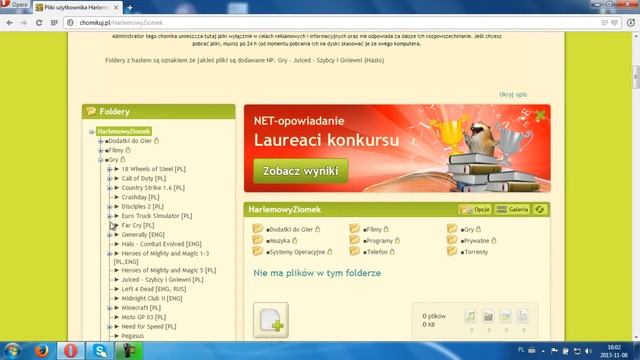Launch Firefox from the taskbar
640x360 pixels.
pyautogui.click(x=41, y=351)
